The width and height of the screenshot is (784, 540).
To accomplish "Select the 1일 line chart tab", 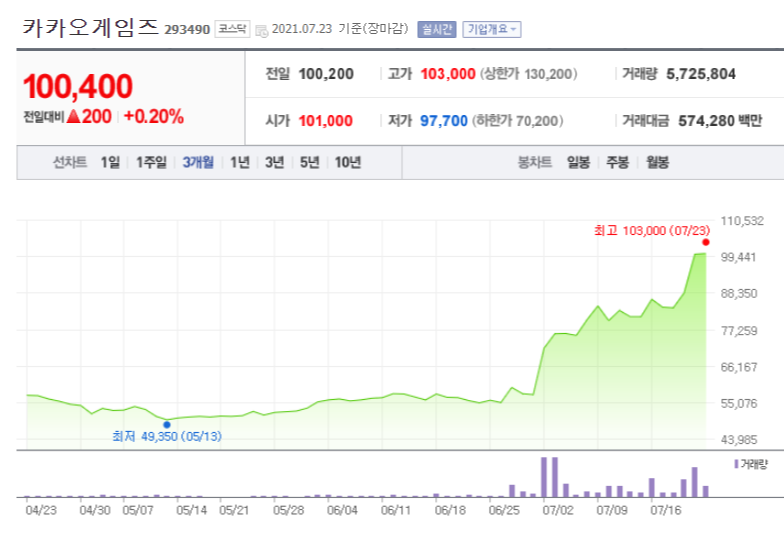I will click(x=110, y=162).
